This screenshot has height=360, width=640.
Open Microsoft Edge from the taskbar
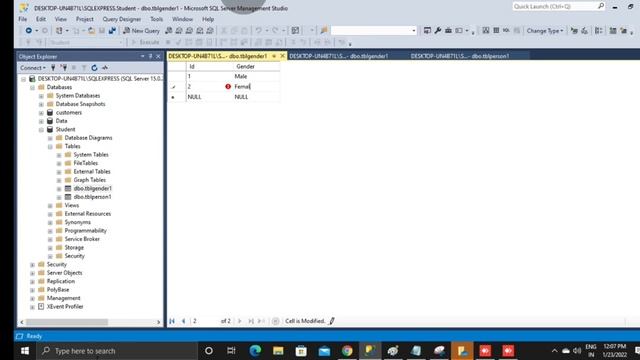[x=255, y=351]
